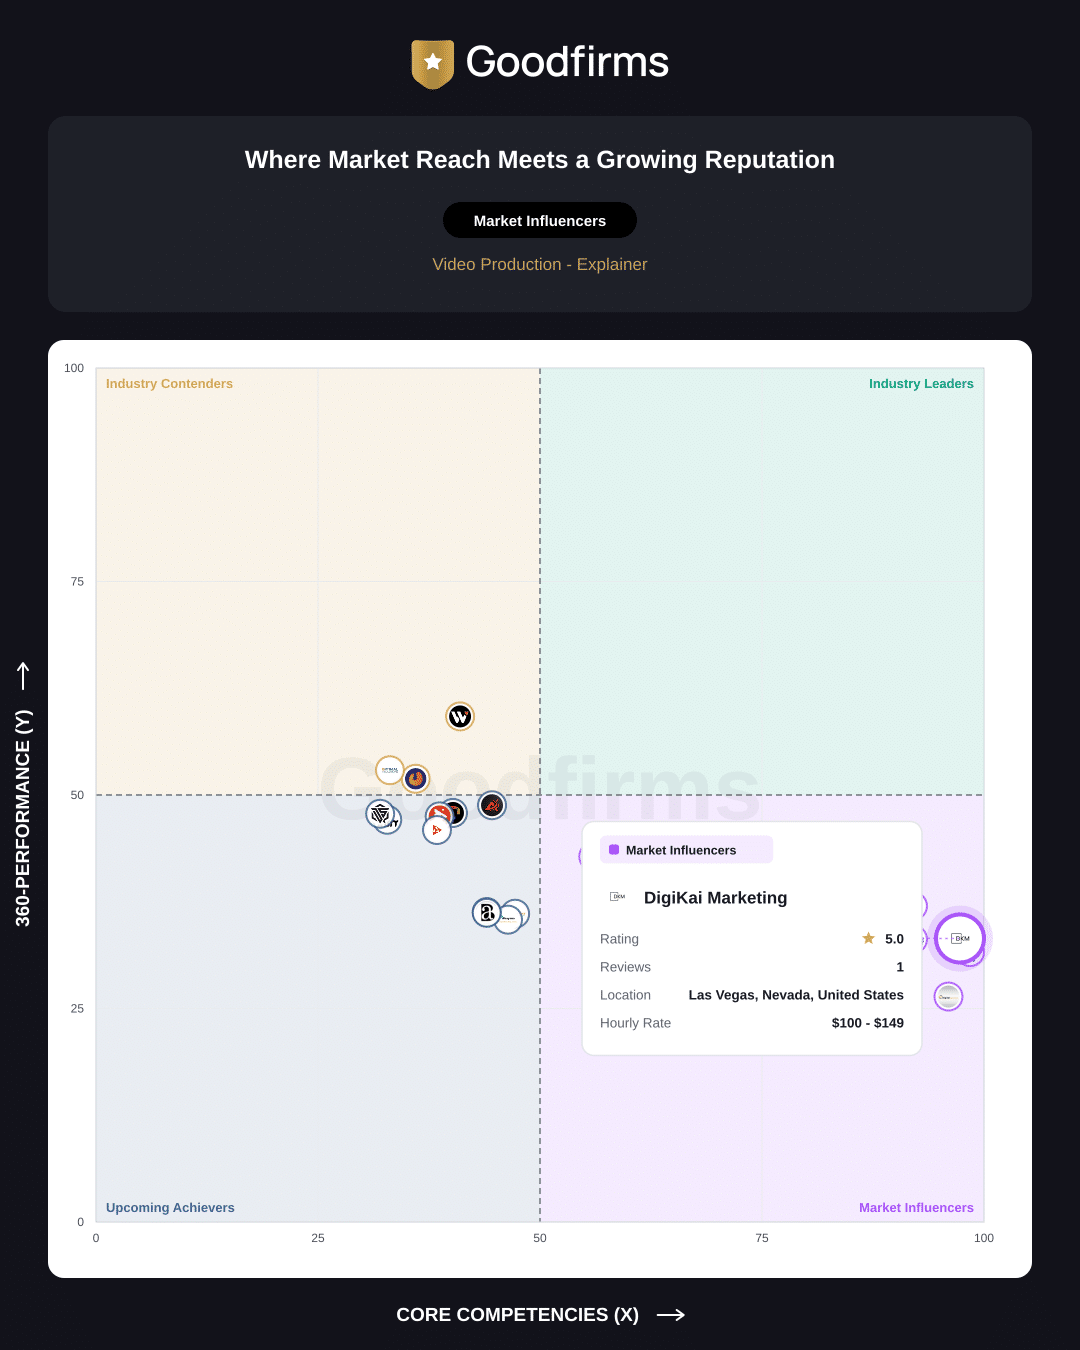Click Video Production - Explainer subtitle
Viewport: 1080px width, 1350px height.
[x=540, y=264]
